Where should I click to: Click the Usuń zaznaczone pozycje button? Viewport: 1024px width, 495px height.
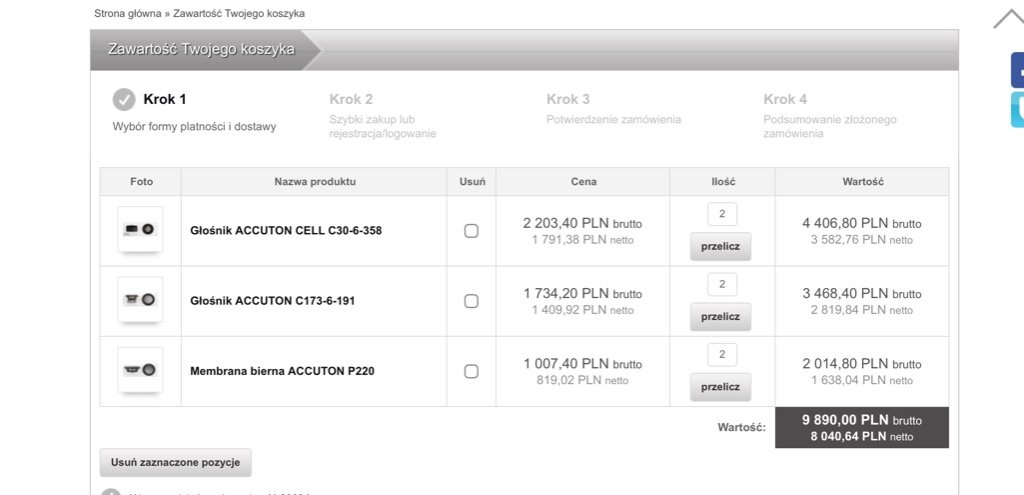[176, 463]
